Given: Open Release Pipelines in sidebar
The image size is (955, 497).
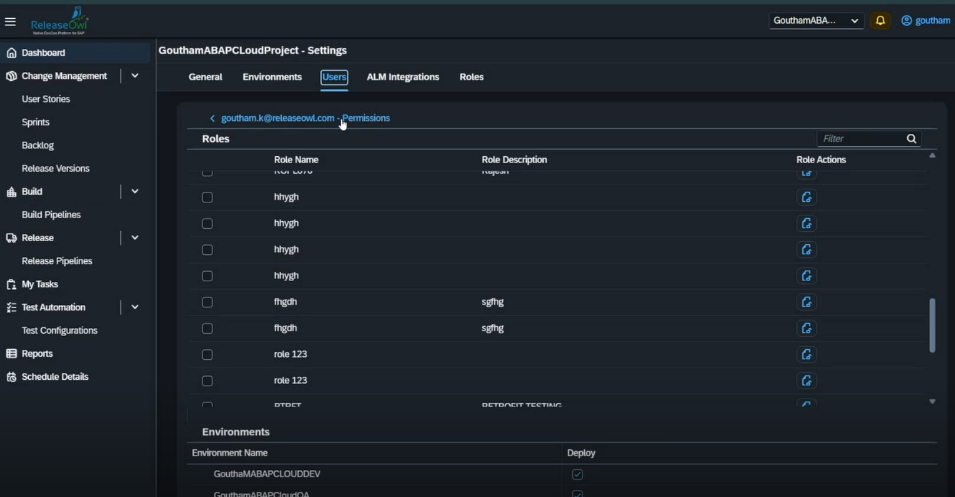Looking at the screenshot, I should tap(57, 261).
